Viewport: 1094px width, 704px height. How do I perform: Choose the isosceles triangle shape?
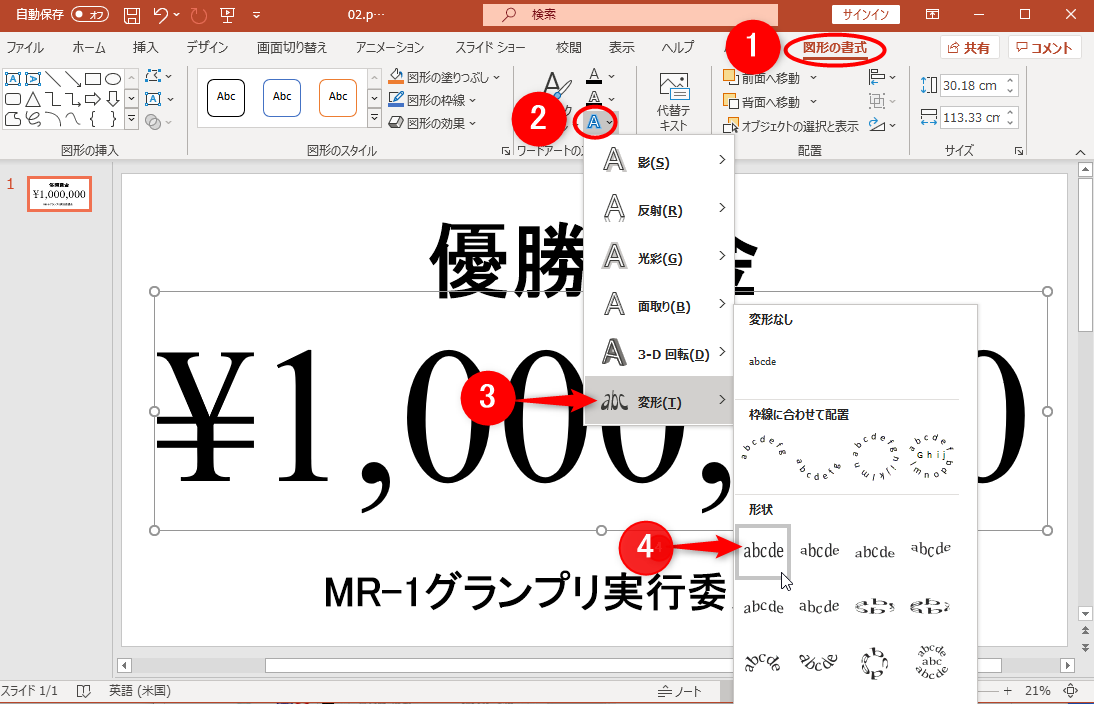coord(33,99)
